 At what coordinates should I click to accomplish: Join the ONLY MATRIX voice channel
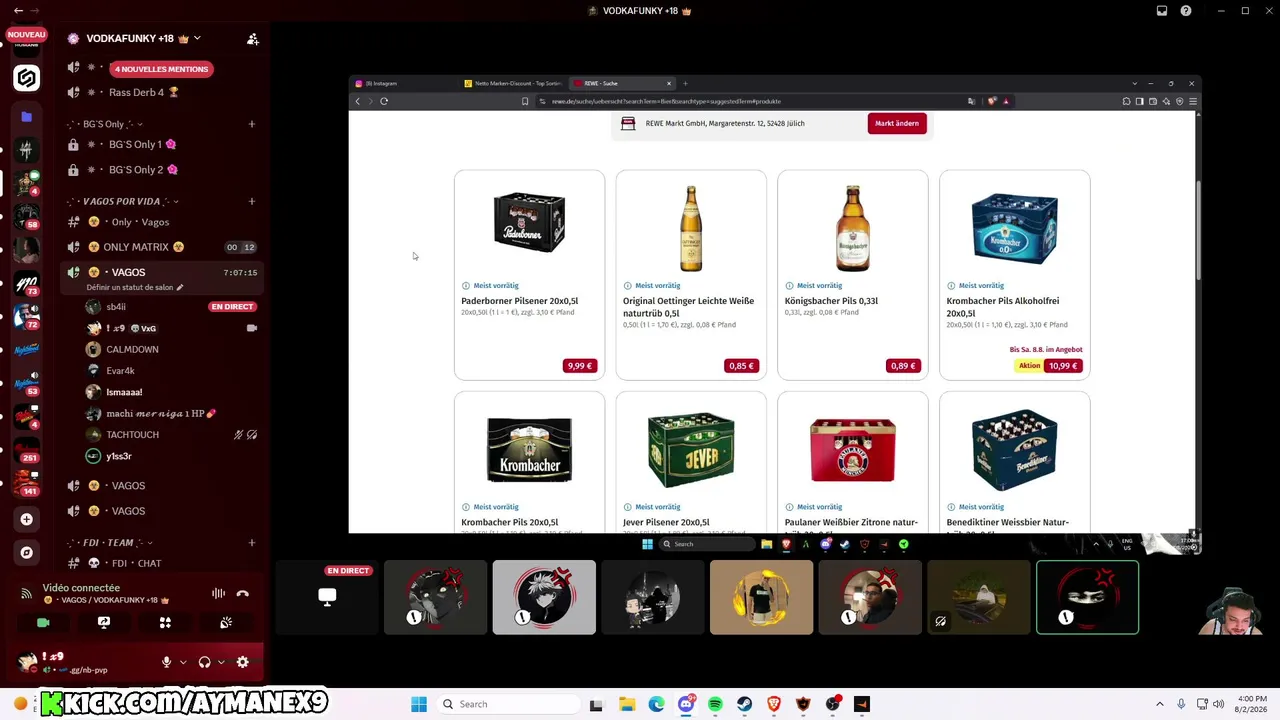point(143,247)
